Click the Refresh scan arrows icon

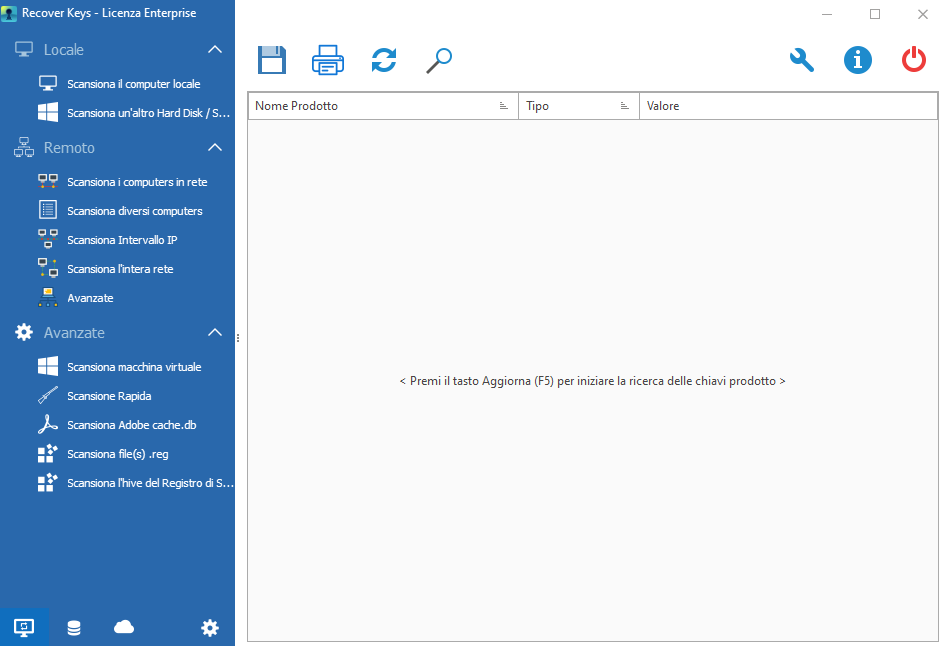[384, 60]
